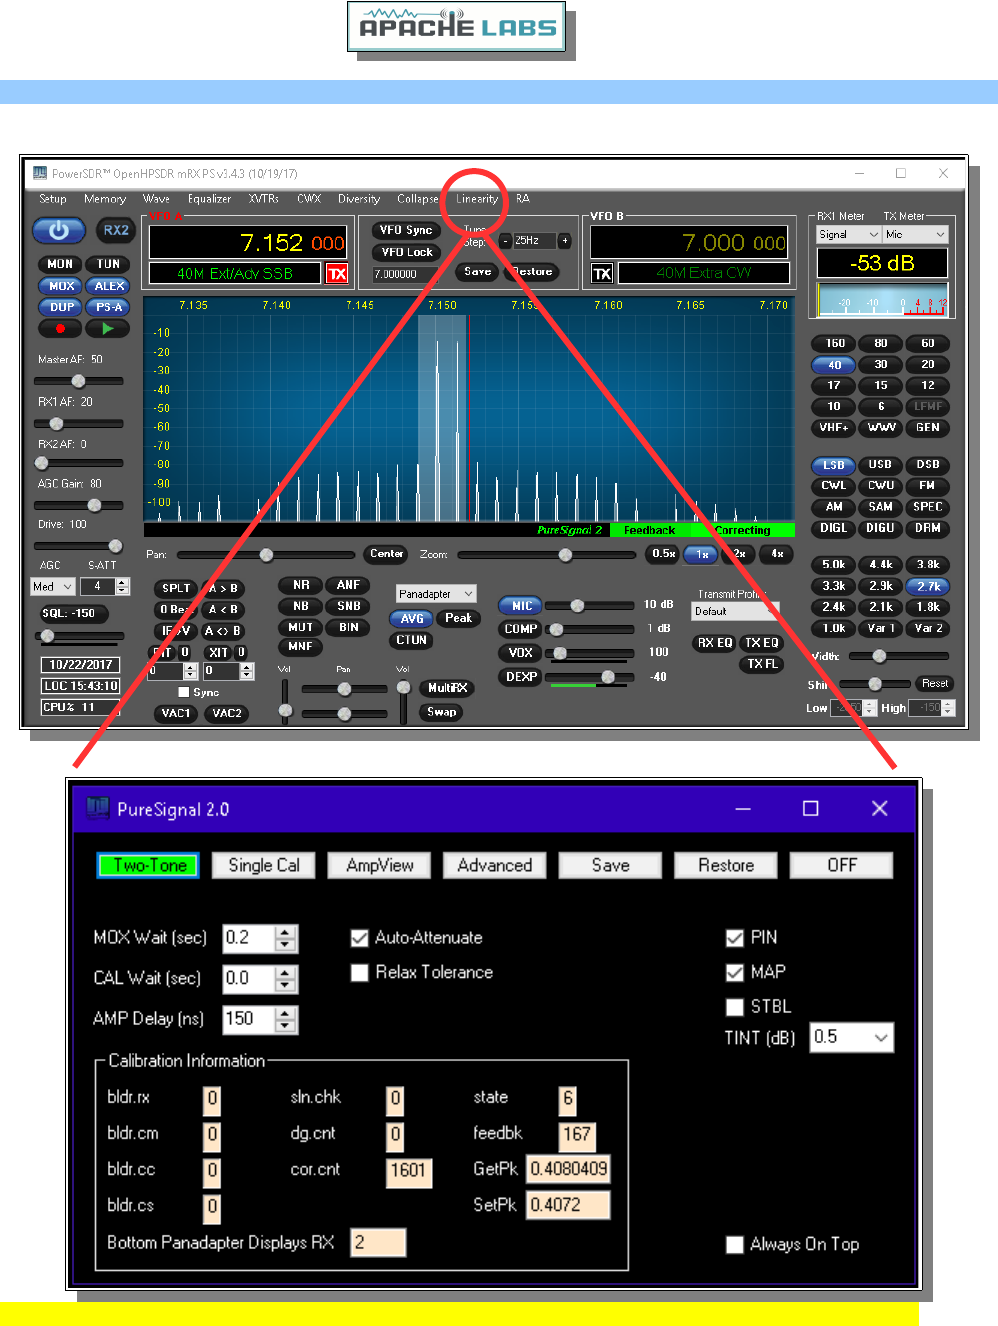
Task: Open the Diversity menu
Action: [359, 199]
